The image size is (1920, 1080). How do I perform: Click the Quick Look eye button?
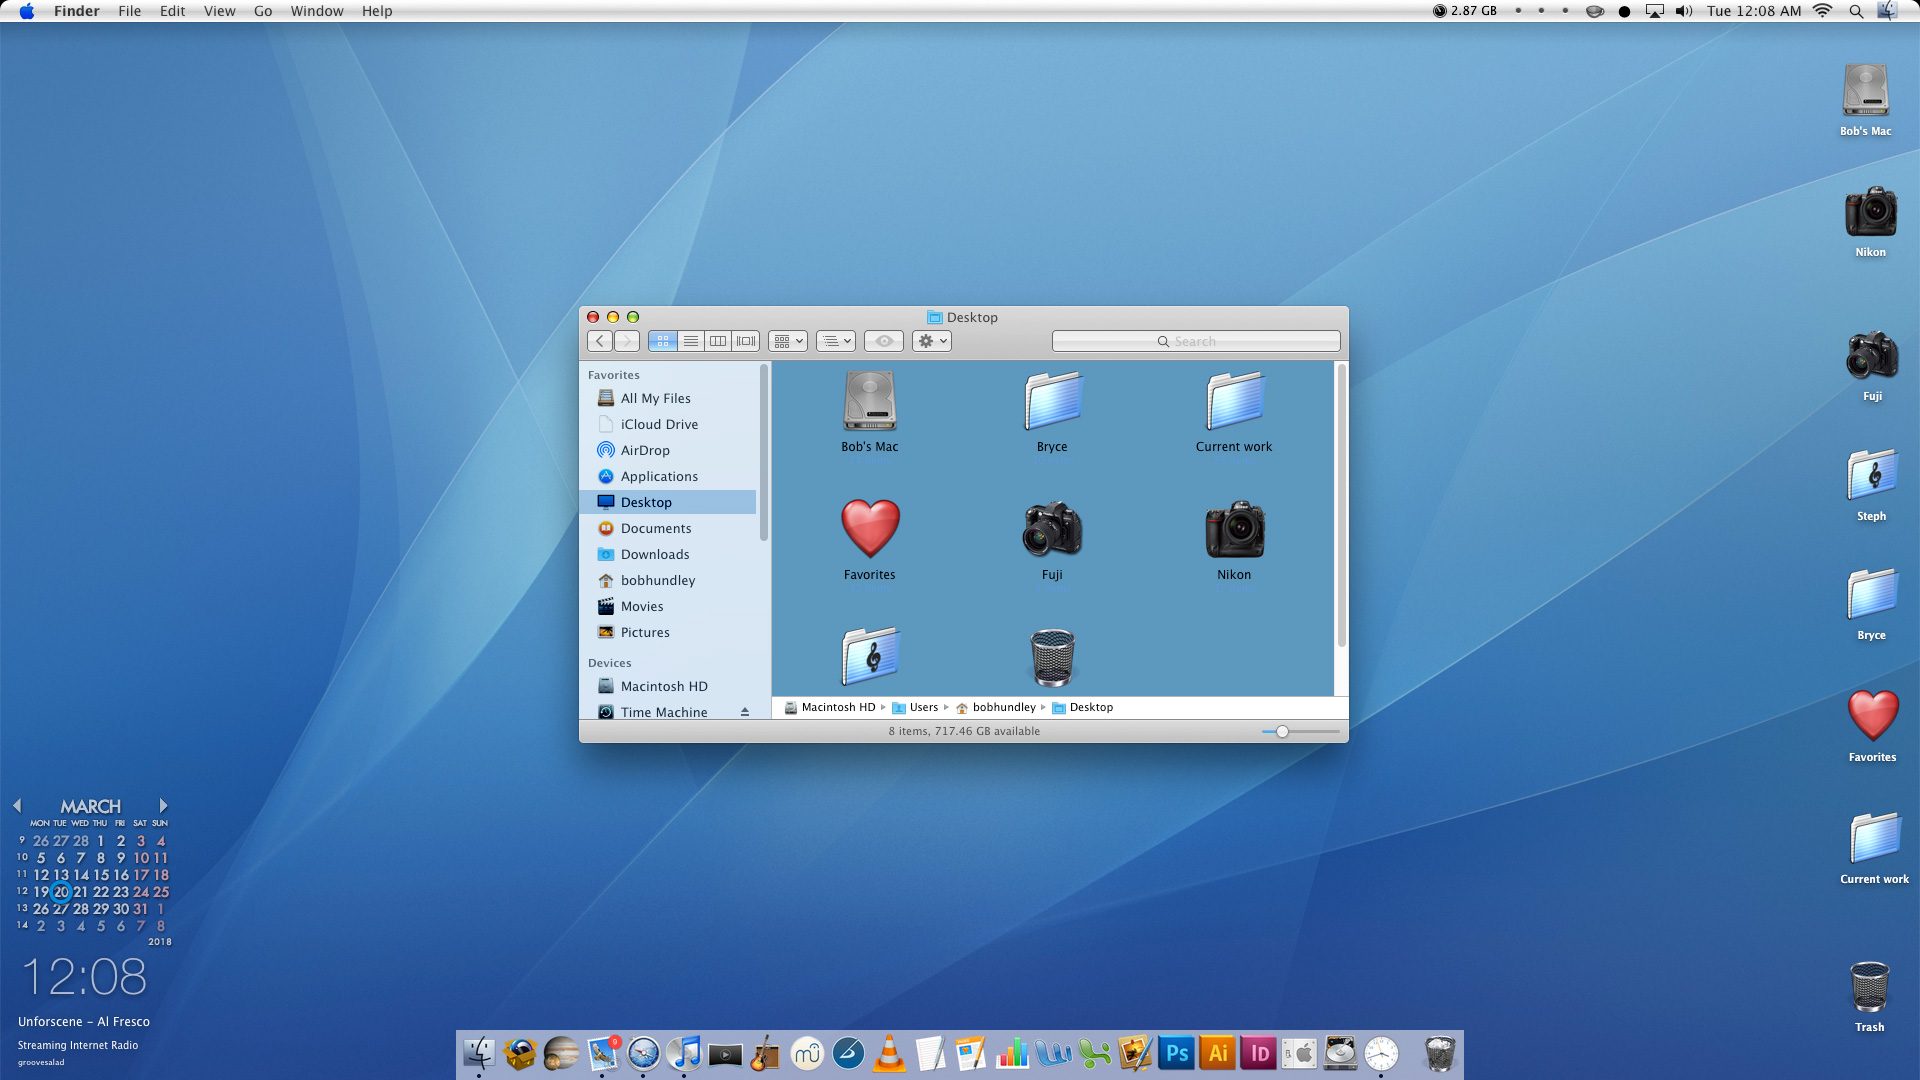(x=884, y=341)
